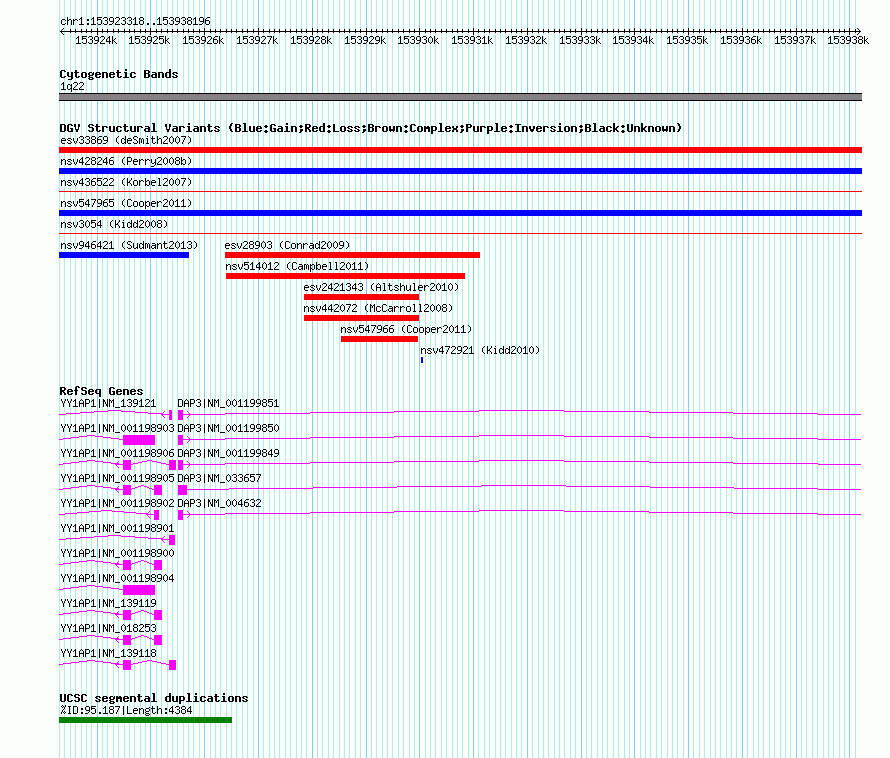Click the green segmental duplication bar
Screen dimensions: 890x758
(145, 720)
